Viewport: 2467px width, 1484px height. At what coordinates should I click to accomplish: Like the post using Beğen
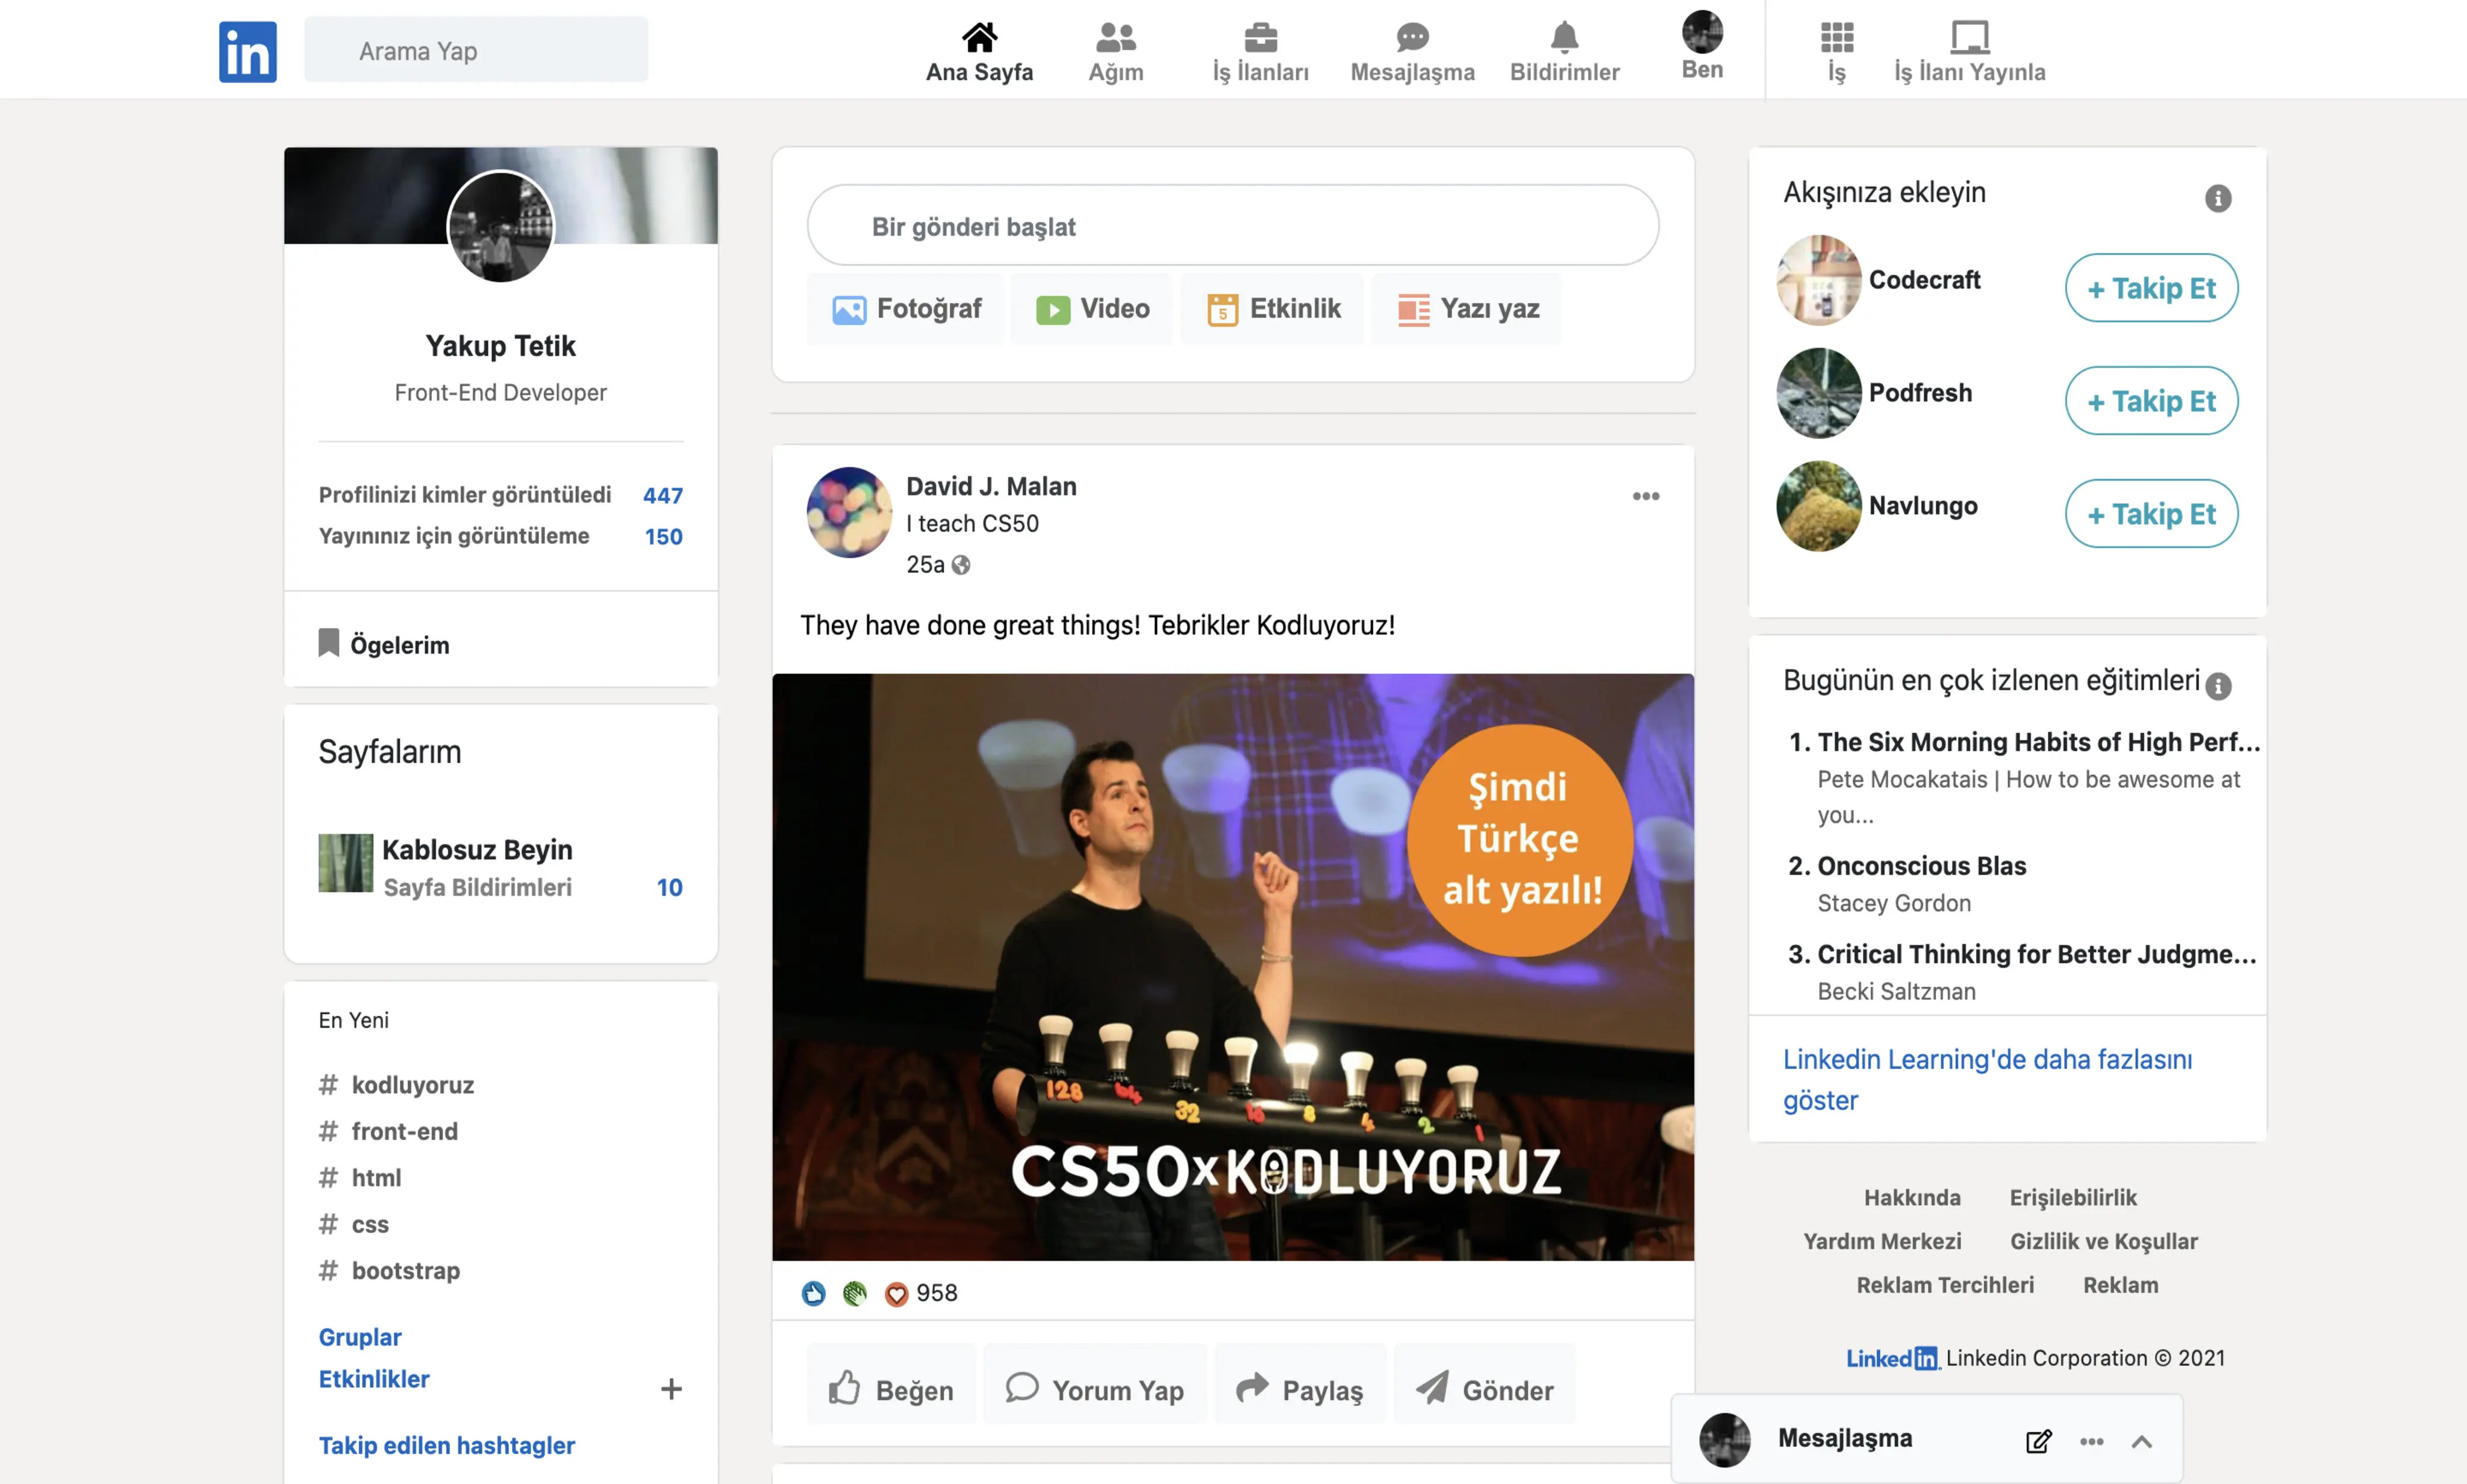[890, 1387]
